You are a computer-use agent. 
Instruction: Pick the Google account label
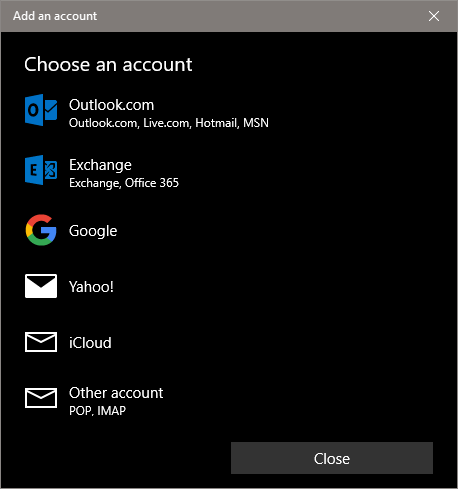[93, 231]
